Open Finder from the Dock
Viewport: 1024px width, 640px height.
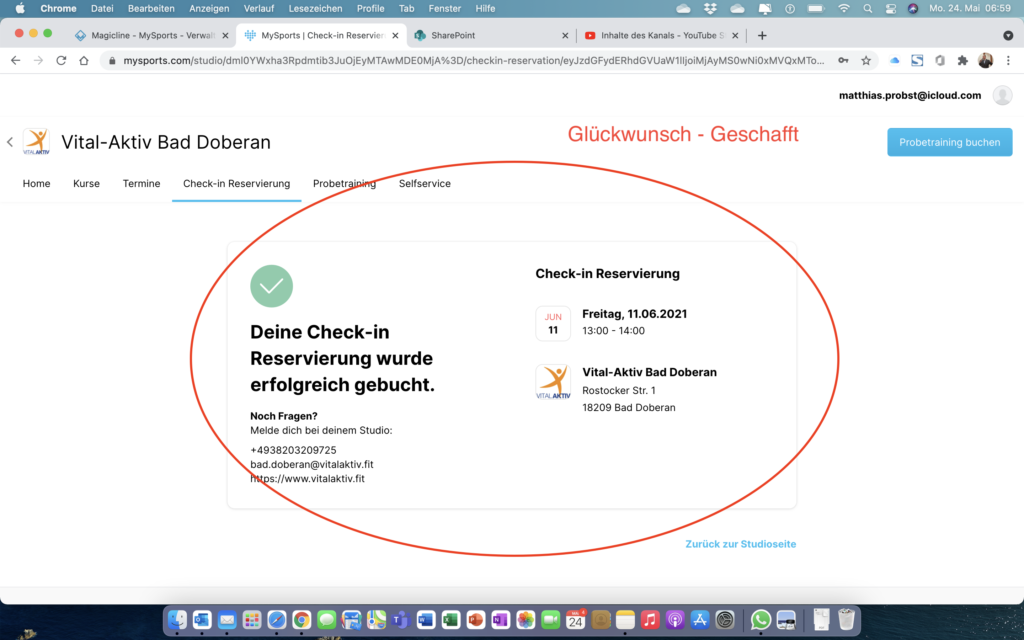click(x=177, y=620)
